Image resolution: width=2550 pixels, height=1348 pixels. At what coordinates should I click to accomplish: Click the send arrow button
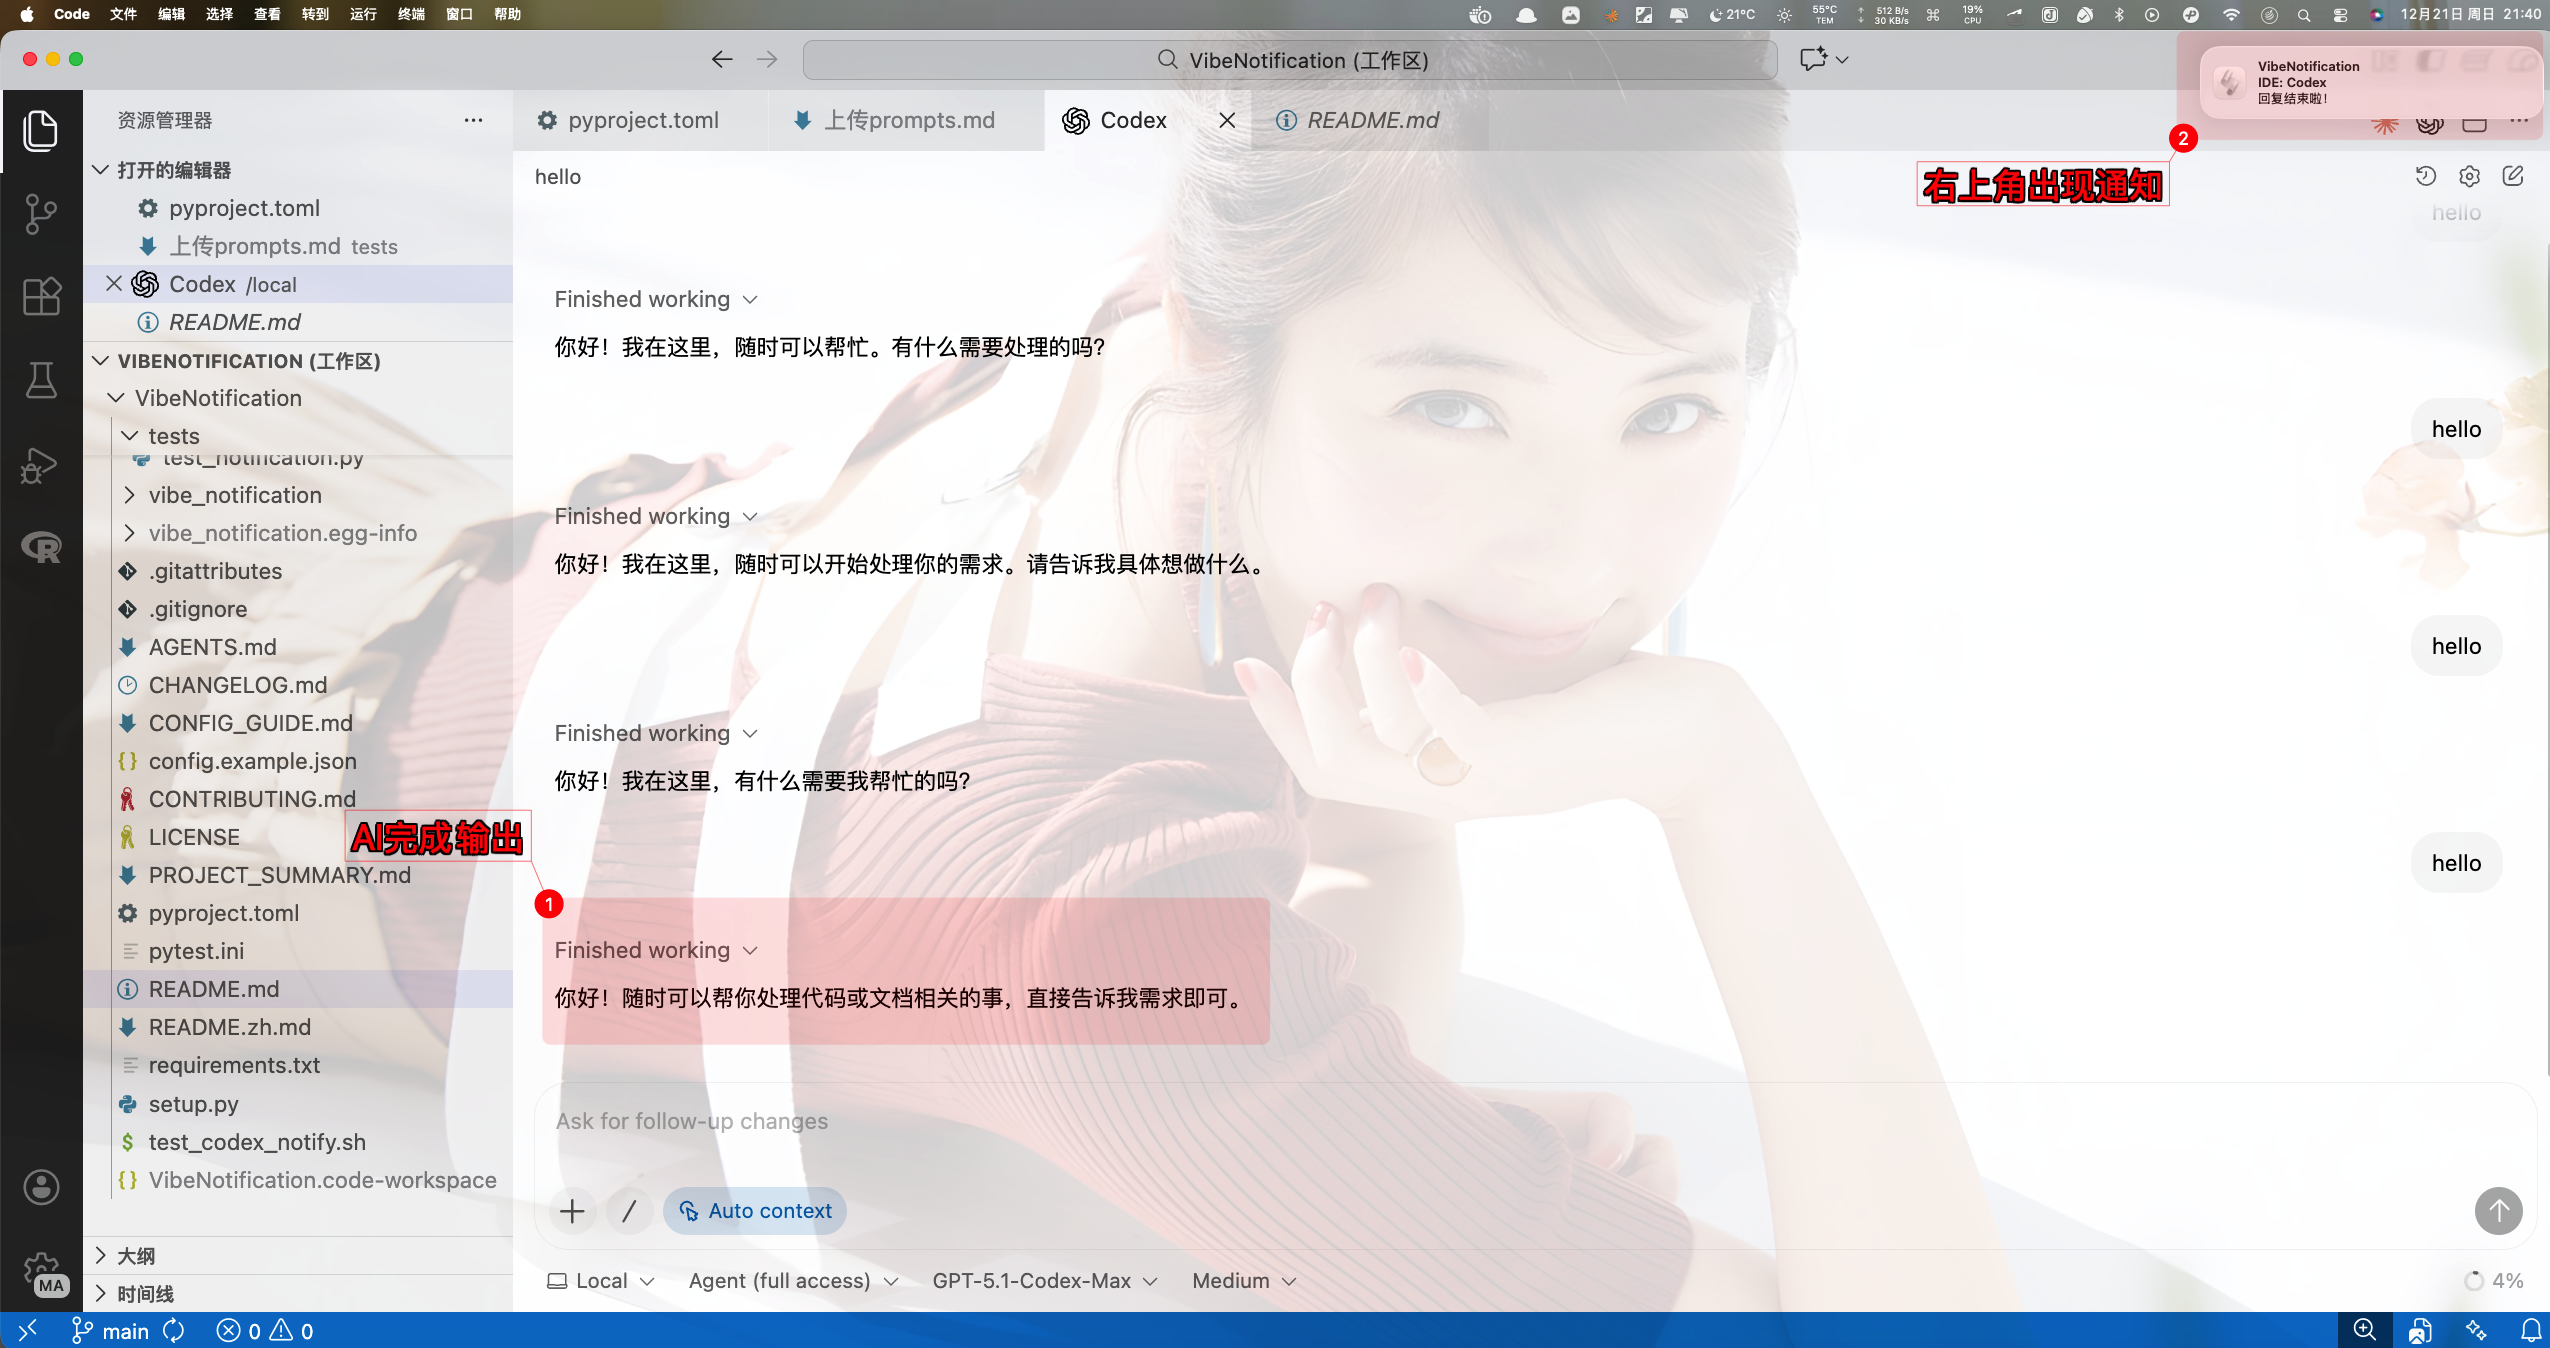[x=2497, y=1211]
